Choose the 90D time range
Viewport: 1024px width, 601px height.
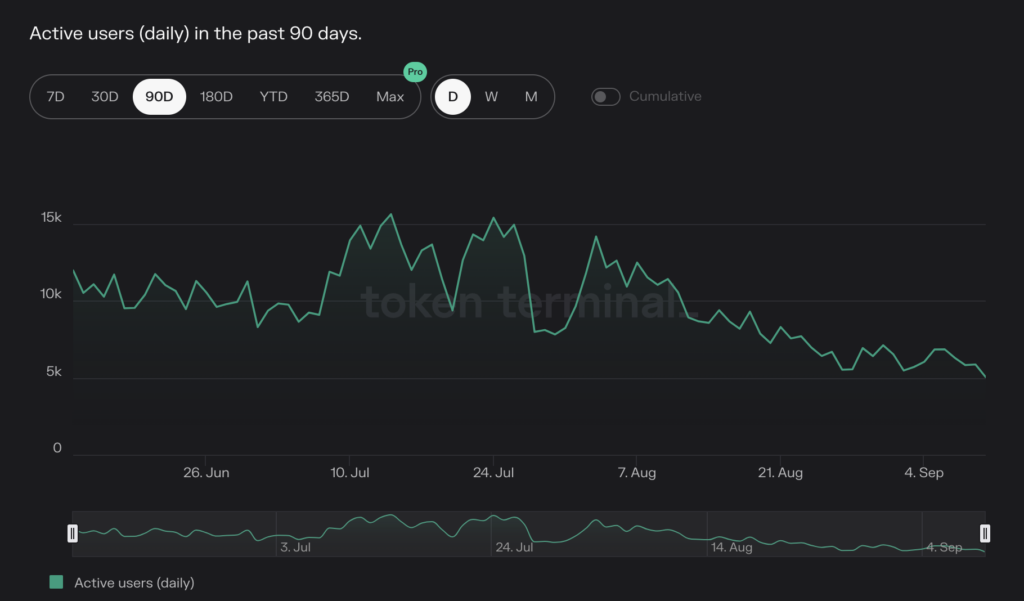click(159, 97)
